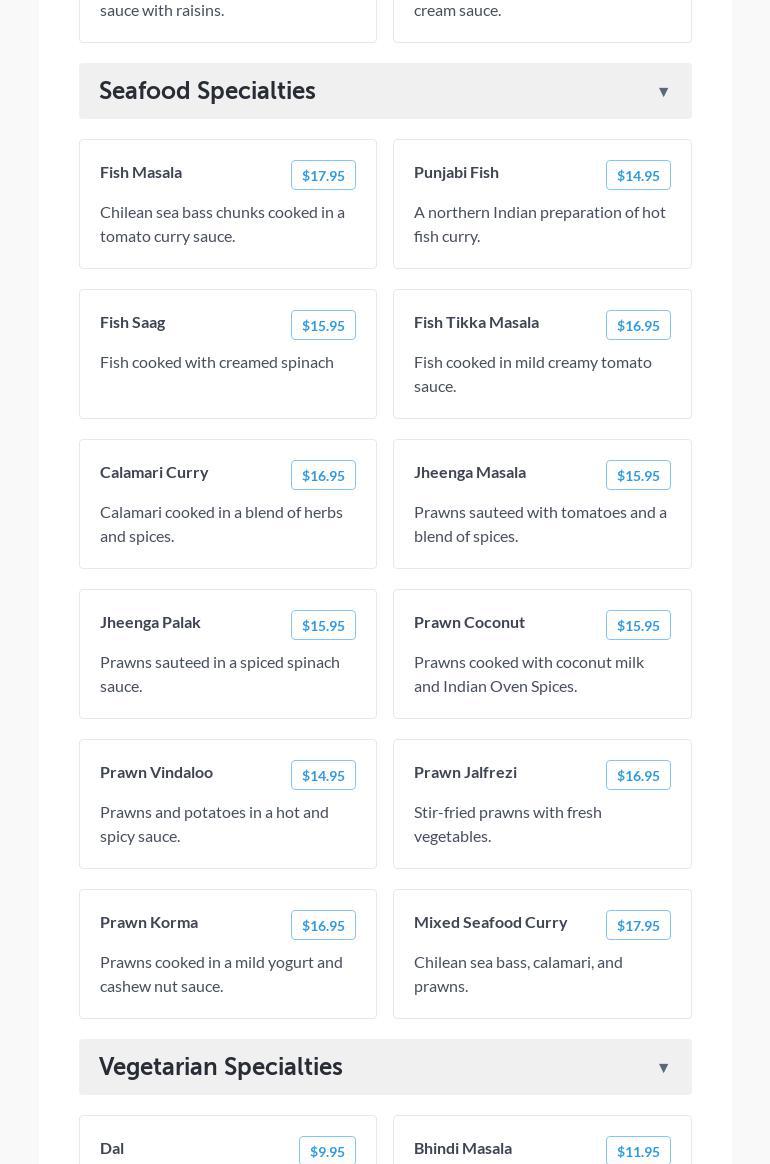The width and height of the screenshot is (770, 1164).
Task: Select the Fish Masala $17.95 price tag
Action: (323, 176)
